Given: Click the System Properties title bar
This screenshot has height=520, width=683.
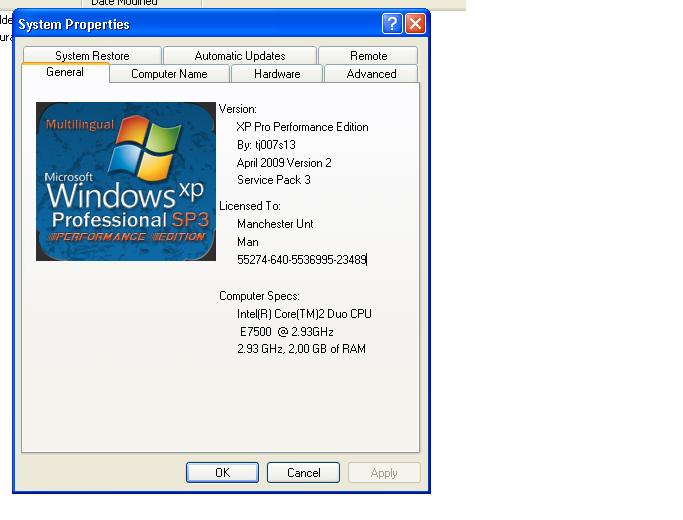Looking at the screenshot, I should pos(190,24).
